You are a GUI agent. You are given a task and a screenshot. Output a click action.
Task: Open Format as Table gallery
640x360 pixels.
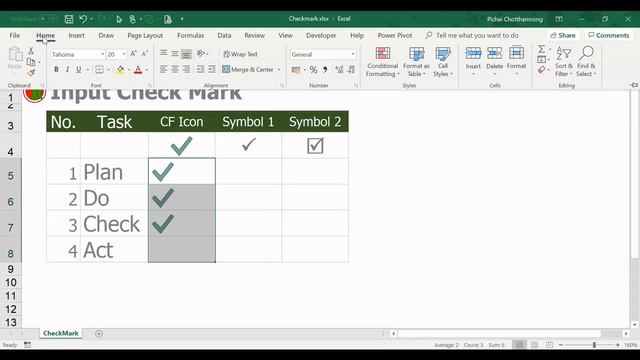click(x=416, y=62)
